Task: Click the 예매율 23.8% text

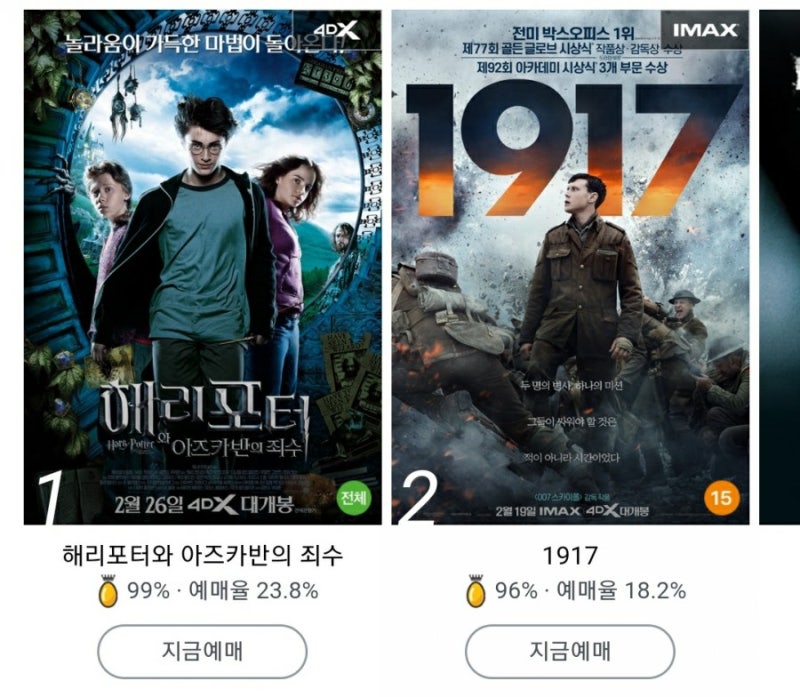Action: (x=254, y=591)
